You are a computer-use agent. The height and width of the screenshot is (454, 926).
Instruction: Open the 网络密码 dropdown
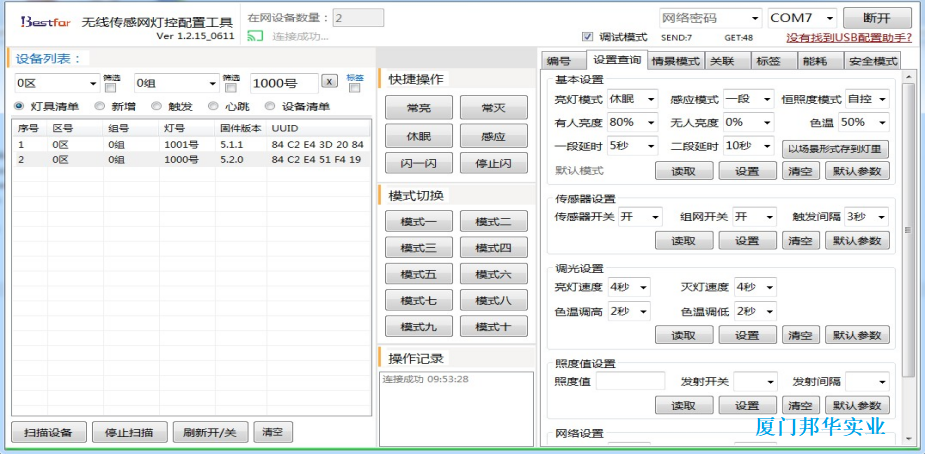tap(710, 18)
